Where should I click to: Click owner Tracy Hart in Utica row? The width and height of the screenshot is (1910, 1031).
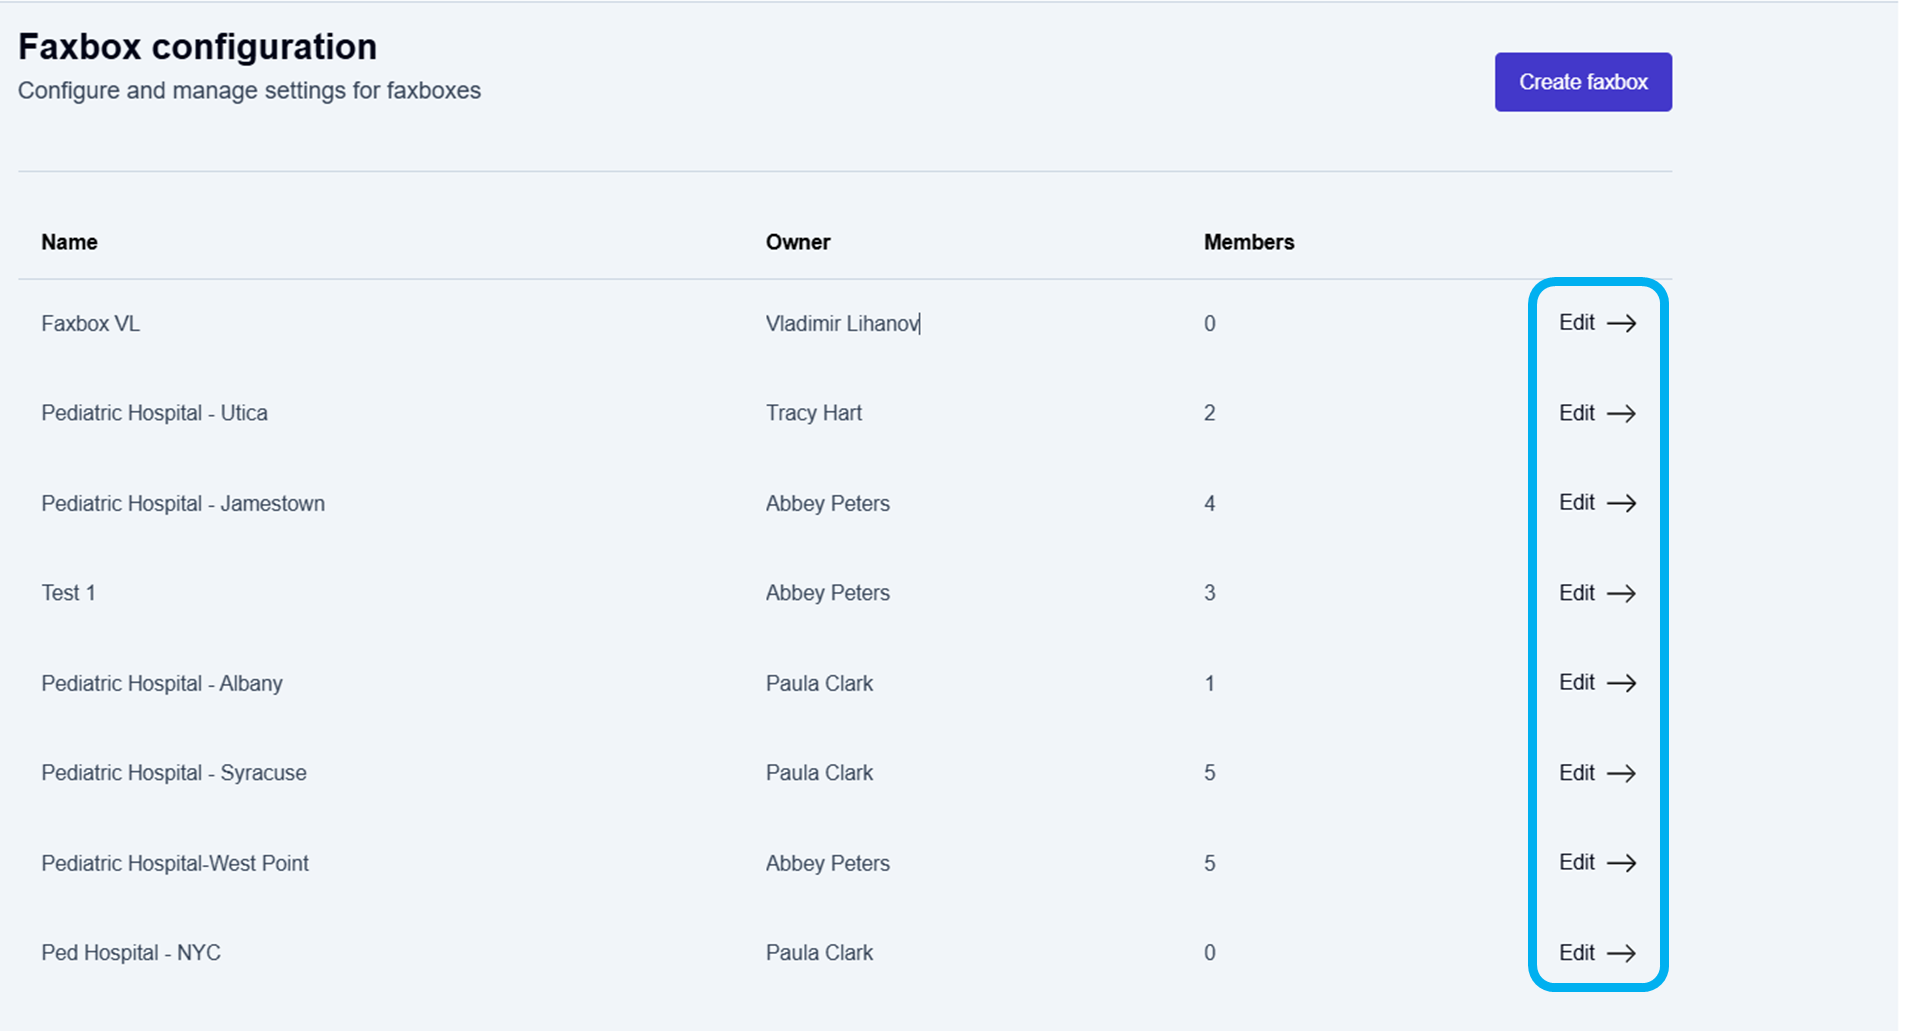(813, 413)
